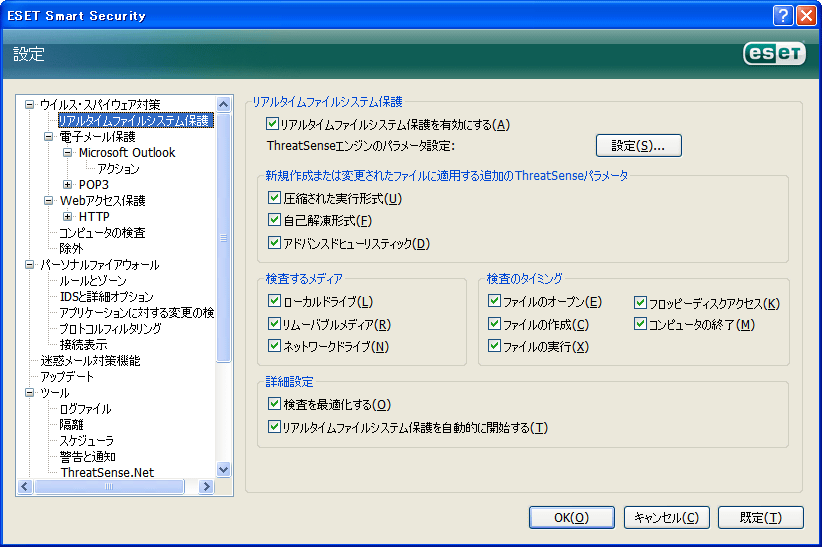Collapse the Webアクセス保護 tree node
The width and height of the screenshot is (822, 547).
tap(49, 200)
